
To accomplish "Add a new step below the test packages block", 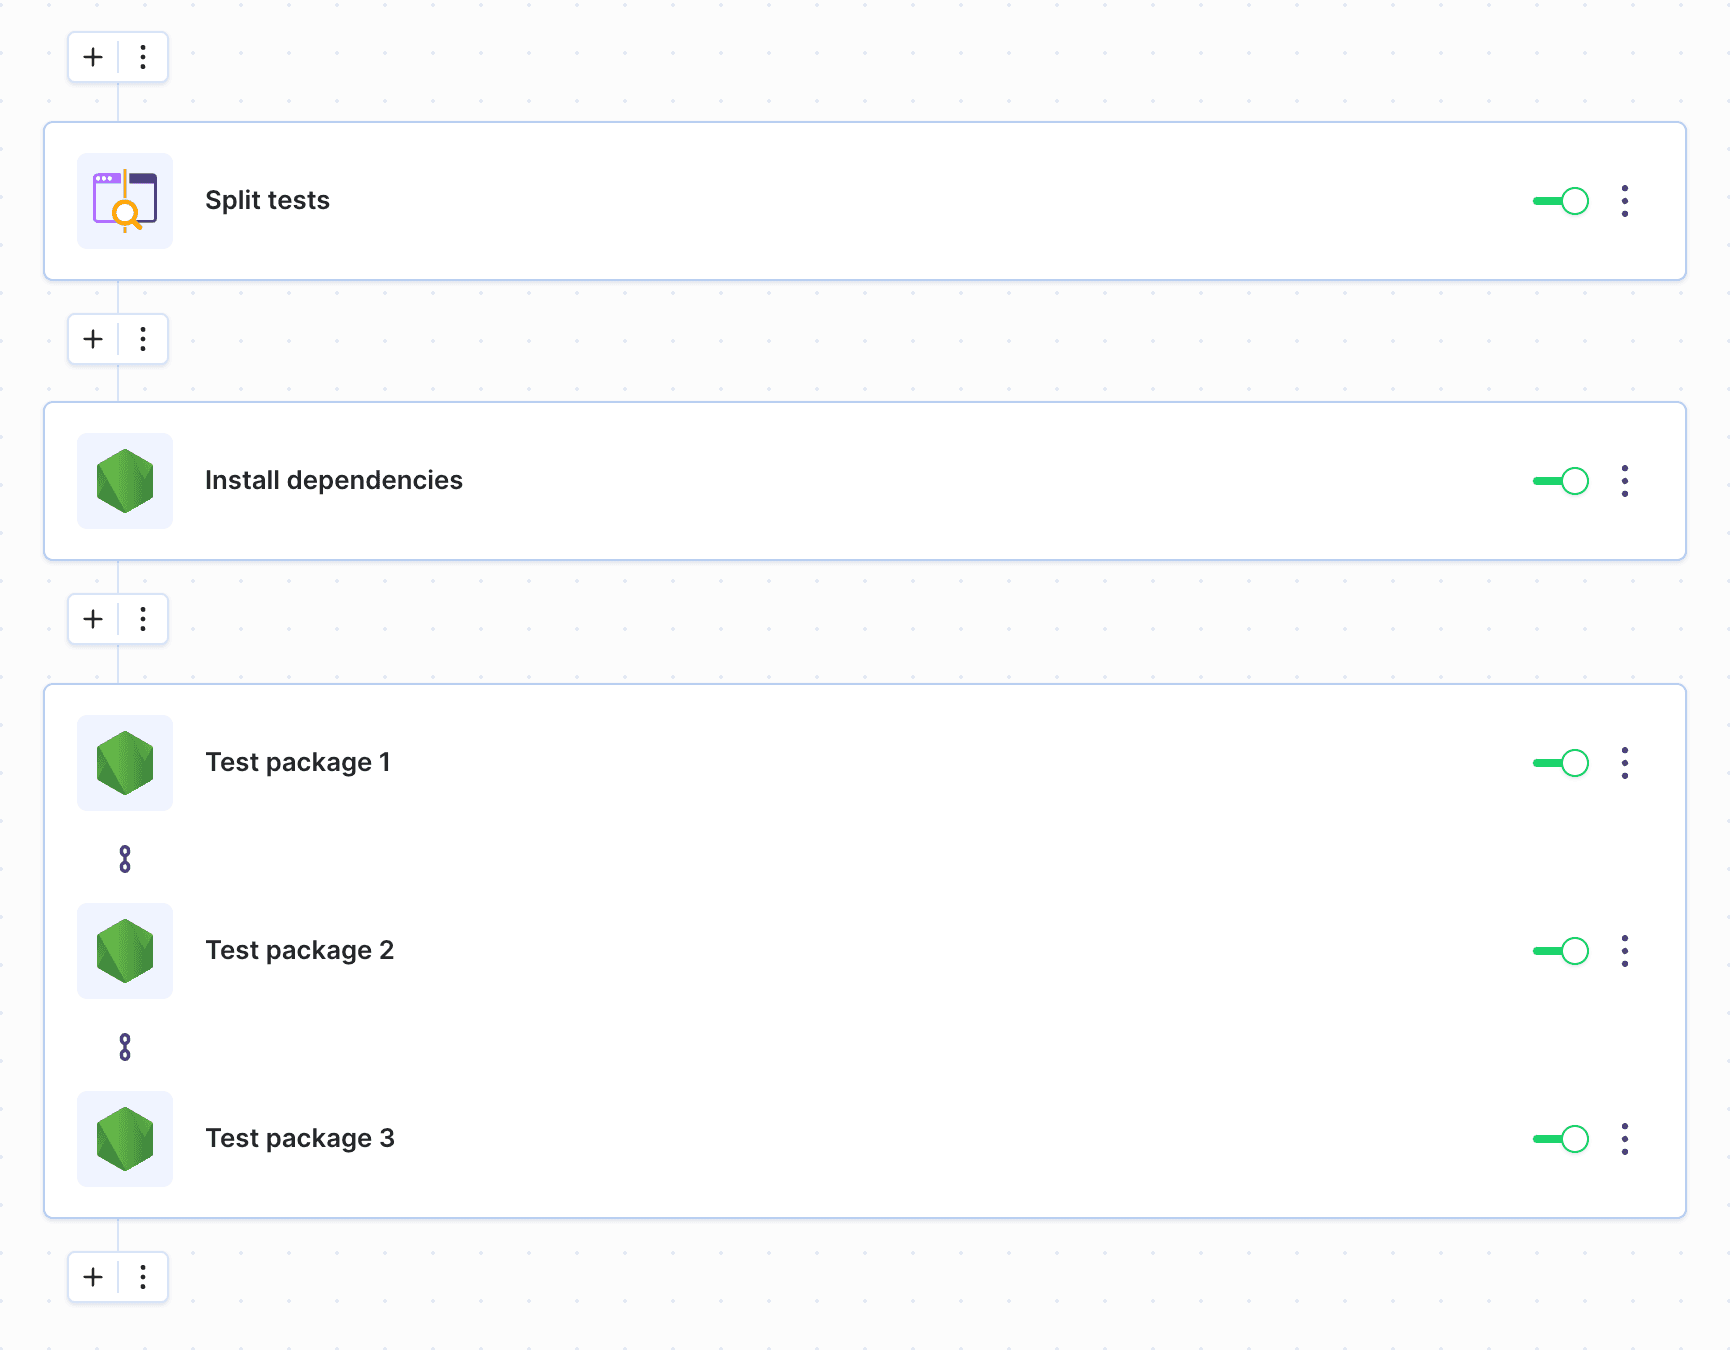I will pyautogui.click(x=92, y=1277).
